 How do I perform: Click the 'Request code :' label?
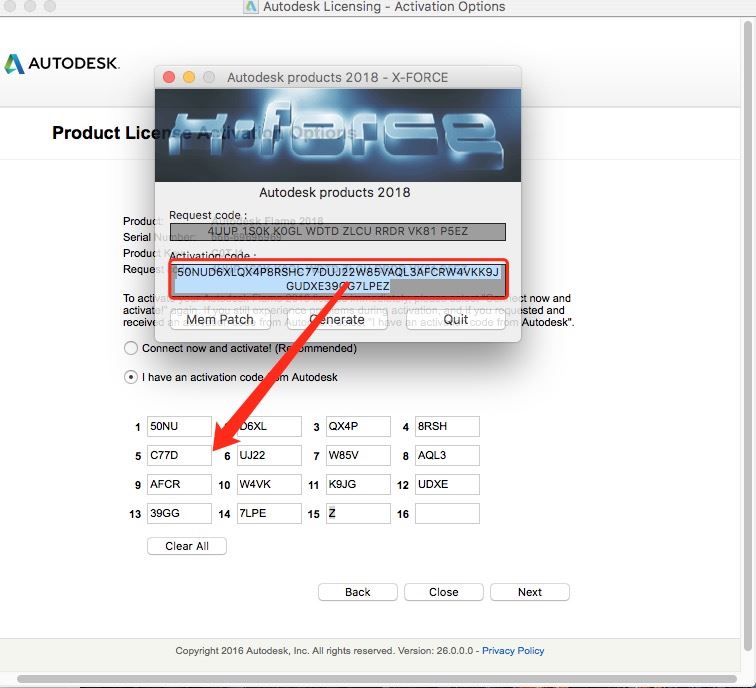pyautogui.click(x=208, y=215)
